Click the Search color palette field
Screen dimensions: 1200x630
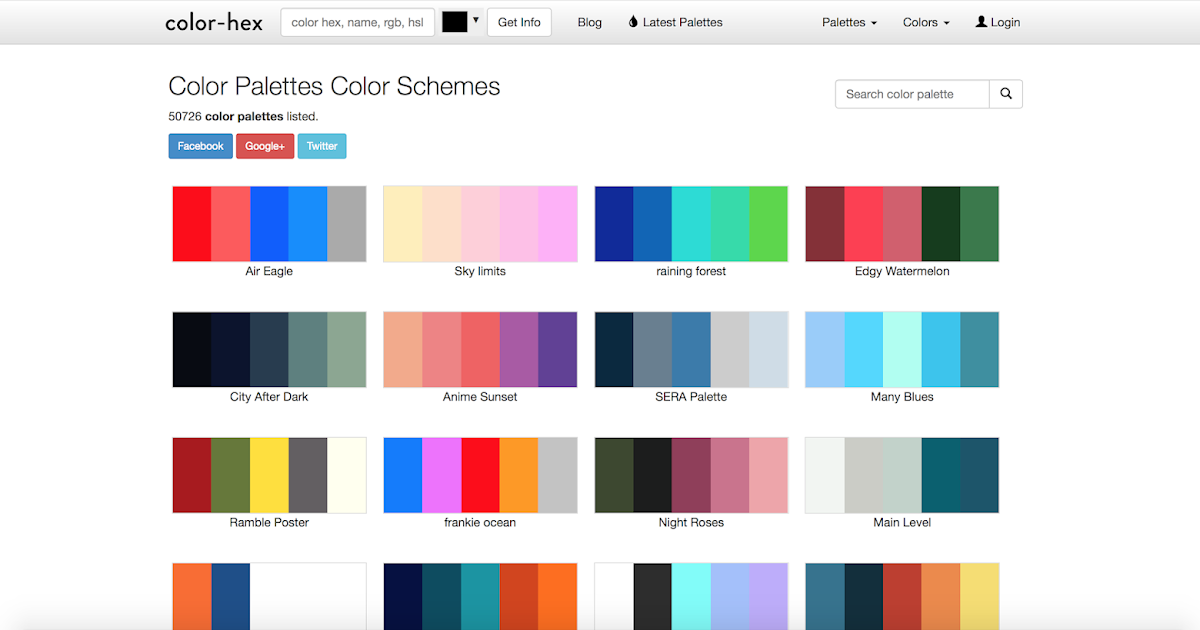point(911,93)
